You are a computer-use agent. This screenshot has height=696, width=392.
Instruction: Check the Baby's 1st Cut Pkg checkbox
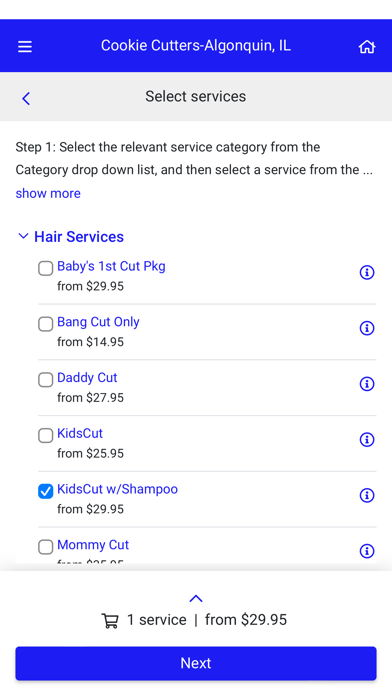point(45,268)
